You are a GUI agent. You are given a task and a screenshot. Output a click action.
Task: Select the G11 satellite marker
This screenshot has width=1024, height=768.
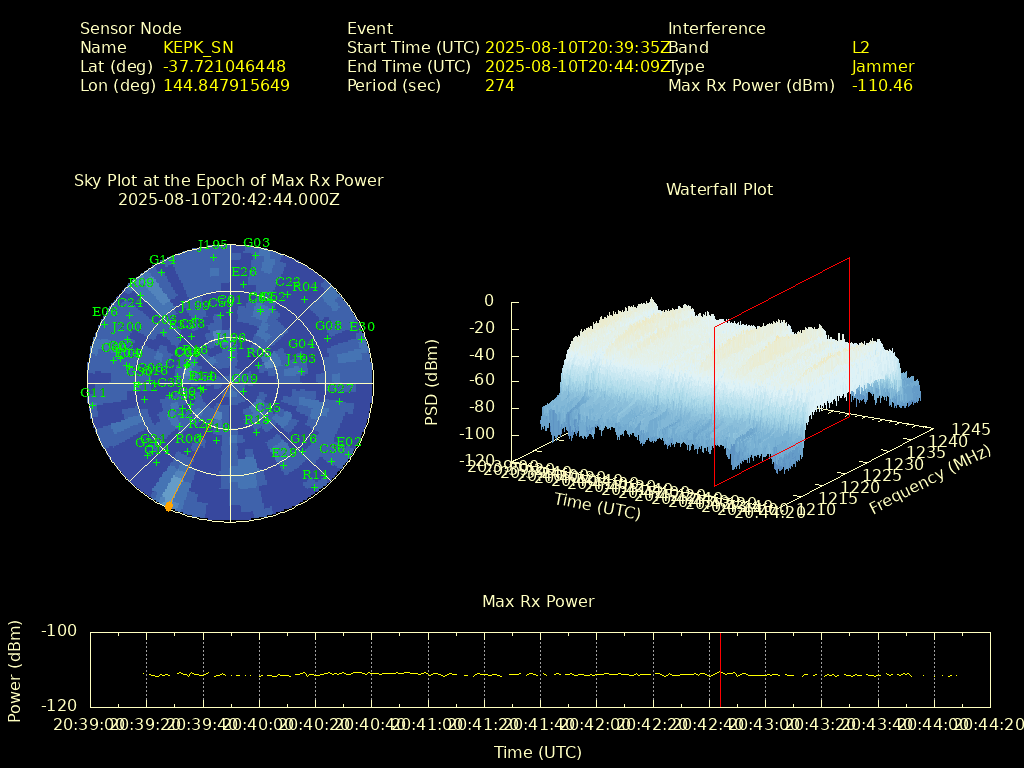point(93,393)
